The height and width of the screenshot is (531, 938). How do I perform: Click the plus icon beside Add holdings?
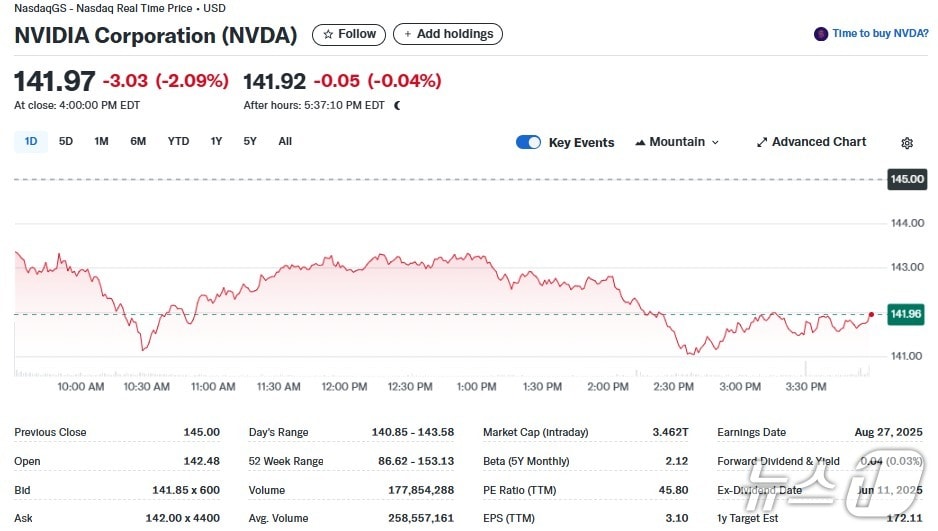(407, 34)
